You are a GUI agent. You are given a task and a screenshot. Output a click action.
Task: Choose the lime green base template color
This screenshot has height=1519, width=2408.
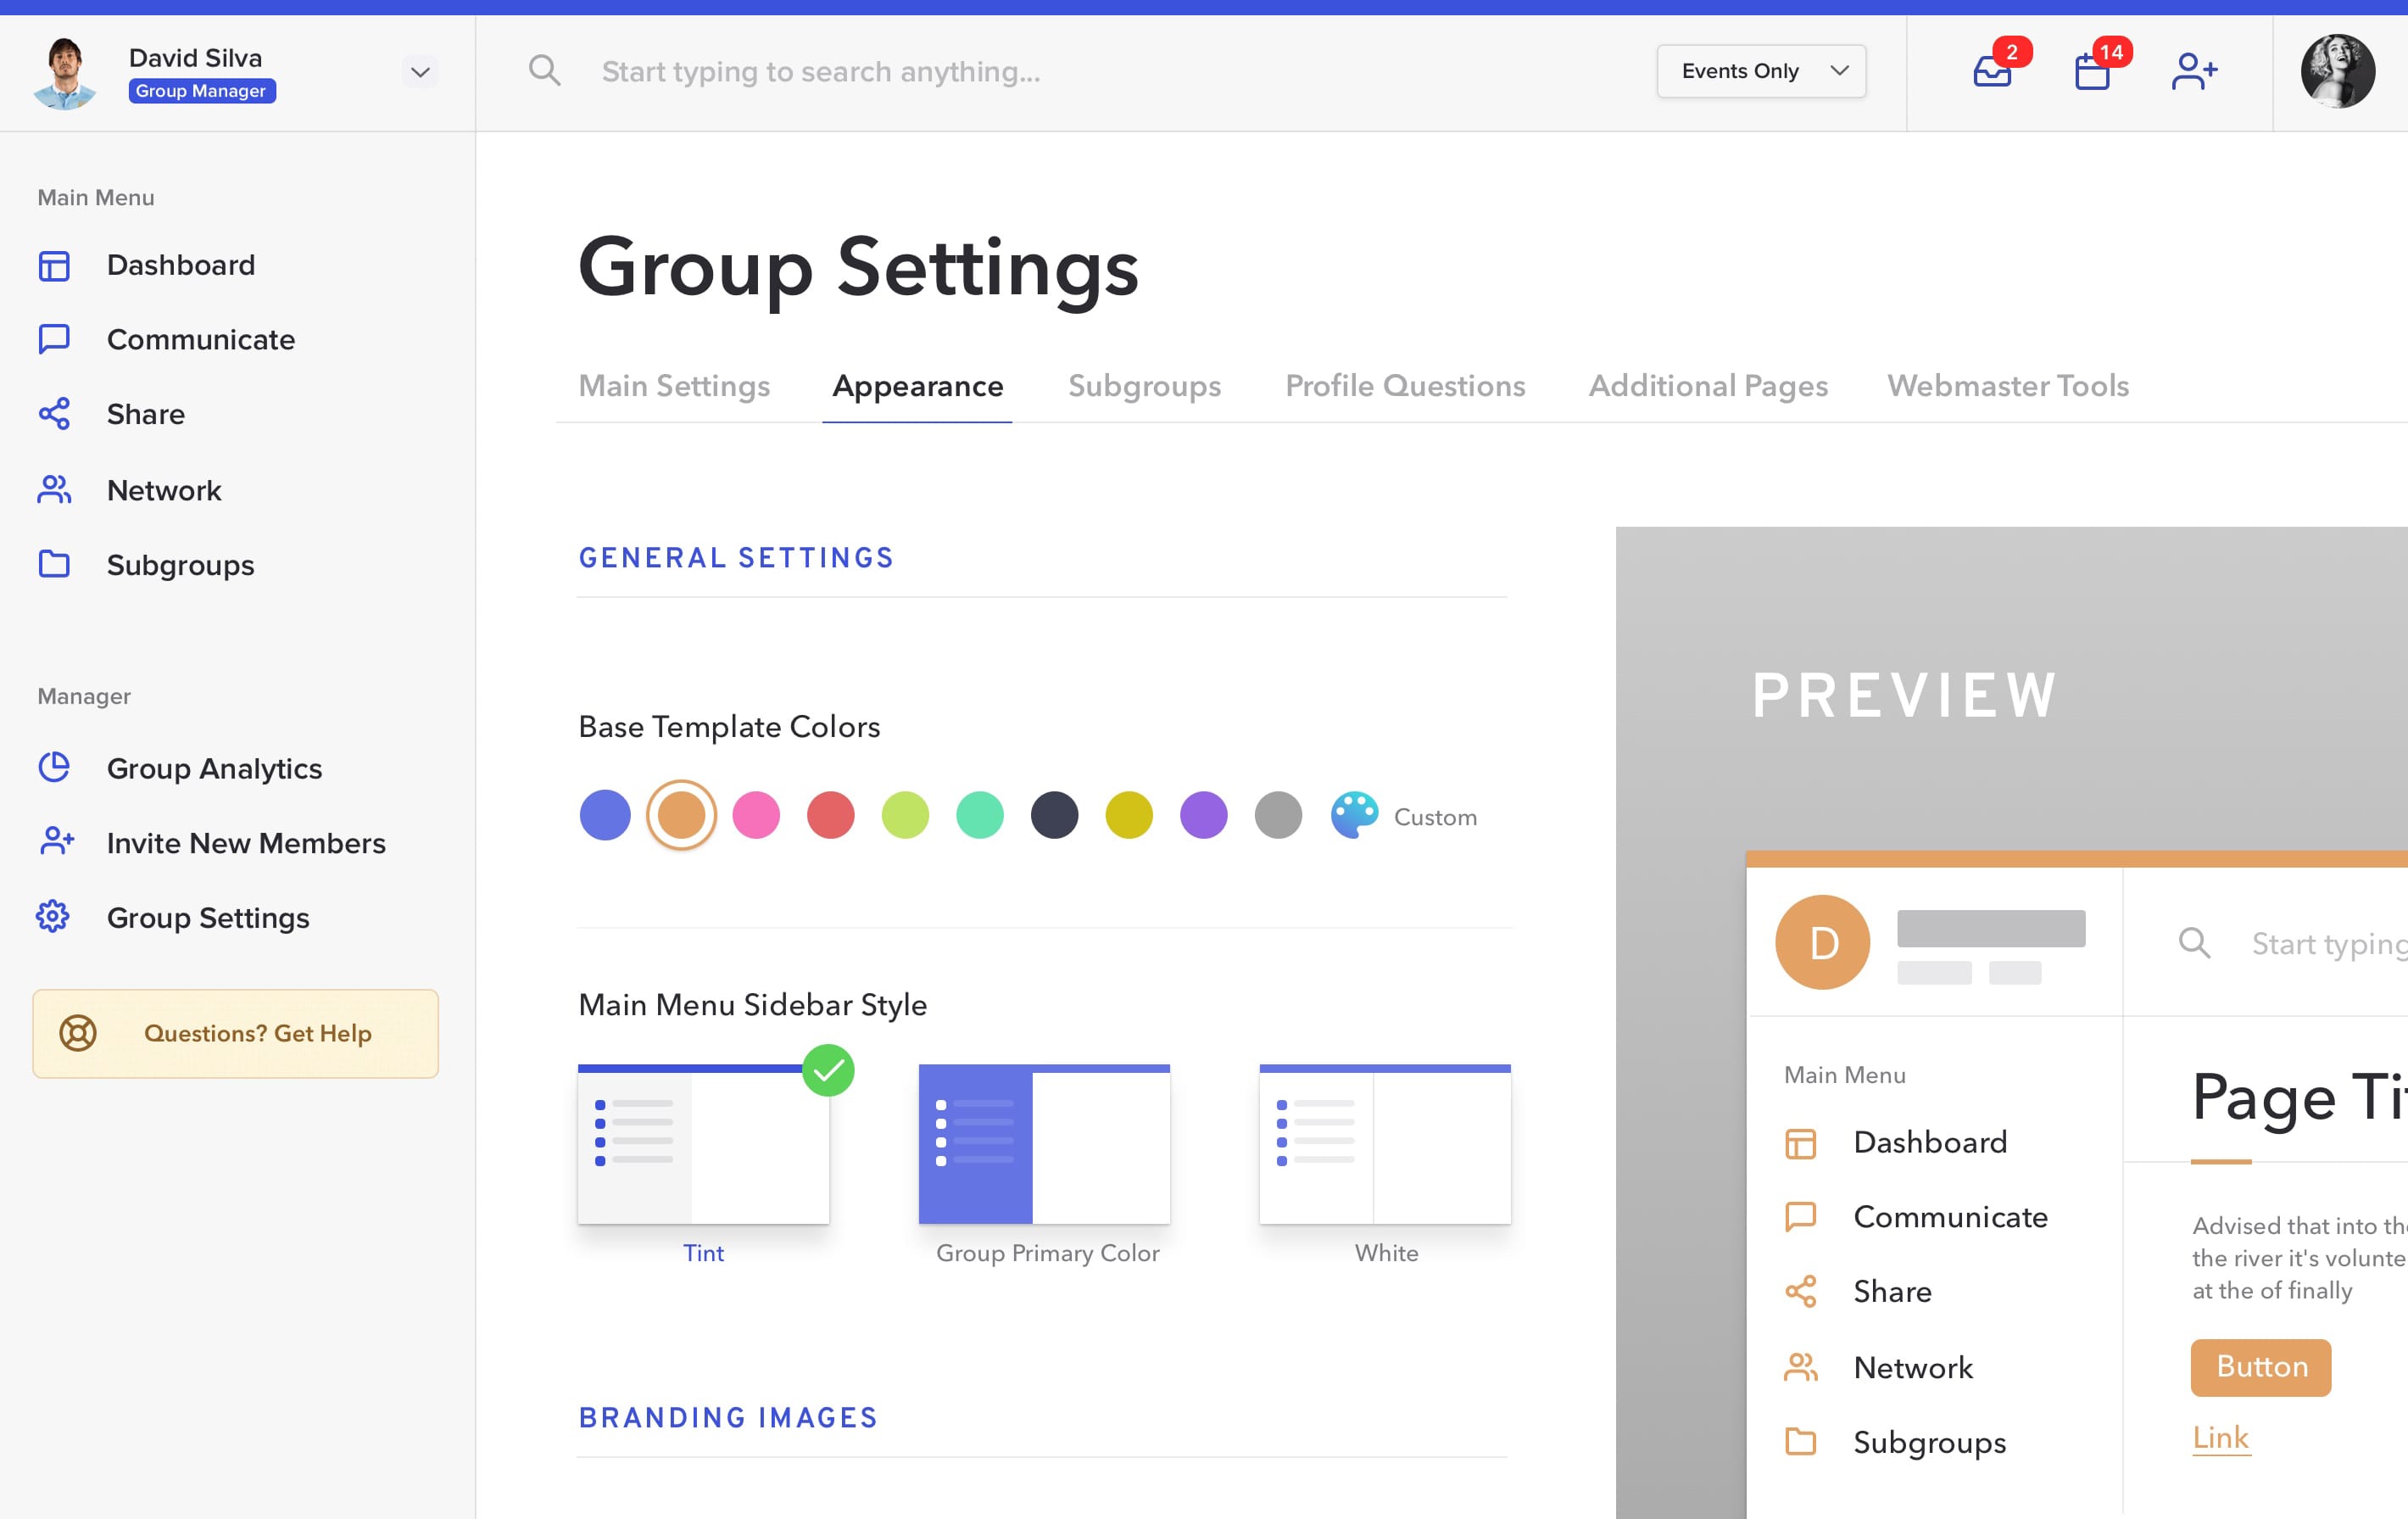point(905,815)
